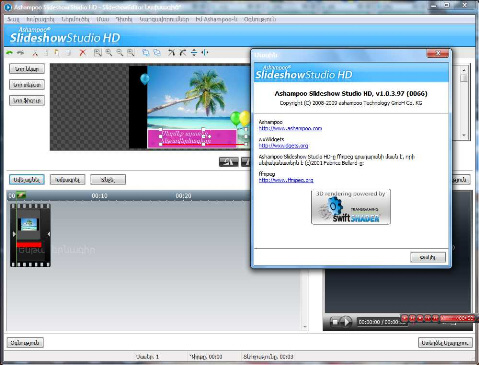The image size is (479, 365).
Task: Click the close button at About dialog bottom
Action: pos(428,257)
